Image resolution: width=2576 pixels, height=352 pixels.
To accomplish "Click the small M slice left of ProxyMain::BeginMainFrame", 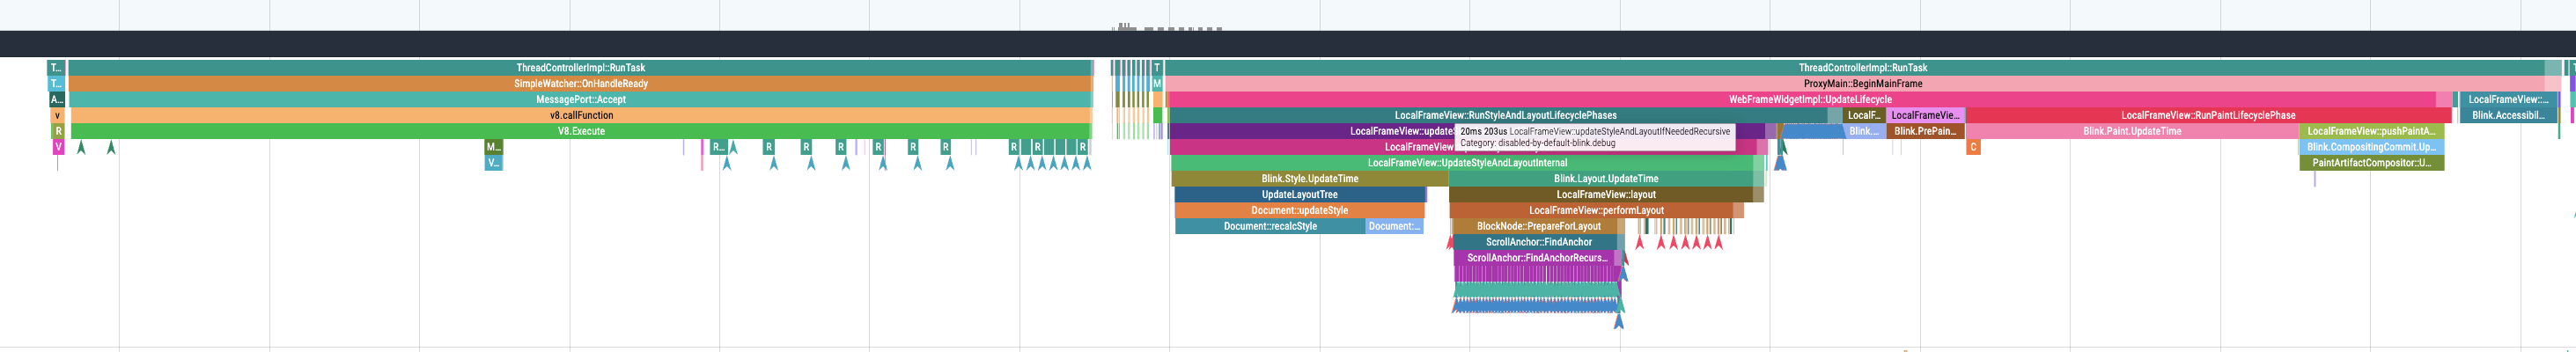I will pyautogui.click(x=1157, y=84).
